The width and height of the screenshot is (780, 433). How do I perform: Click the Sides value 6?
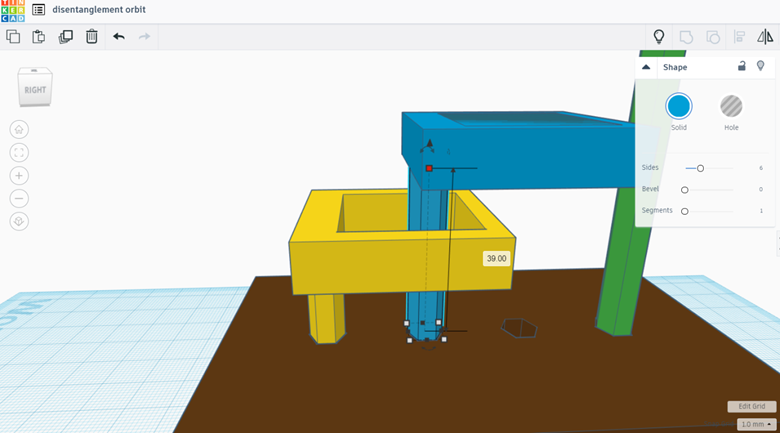coord(761,168)
